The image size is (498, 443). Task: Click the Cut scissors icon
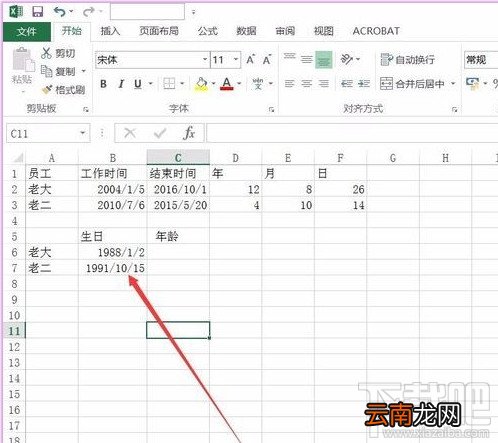(46, 53)
